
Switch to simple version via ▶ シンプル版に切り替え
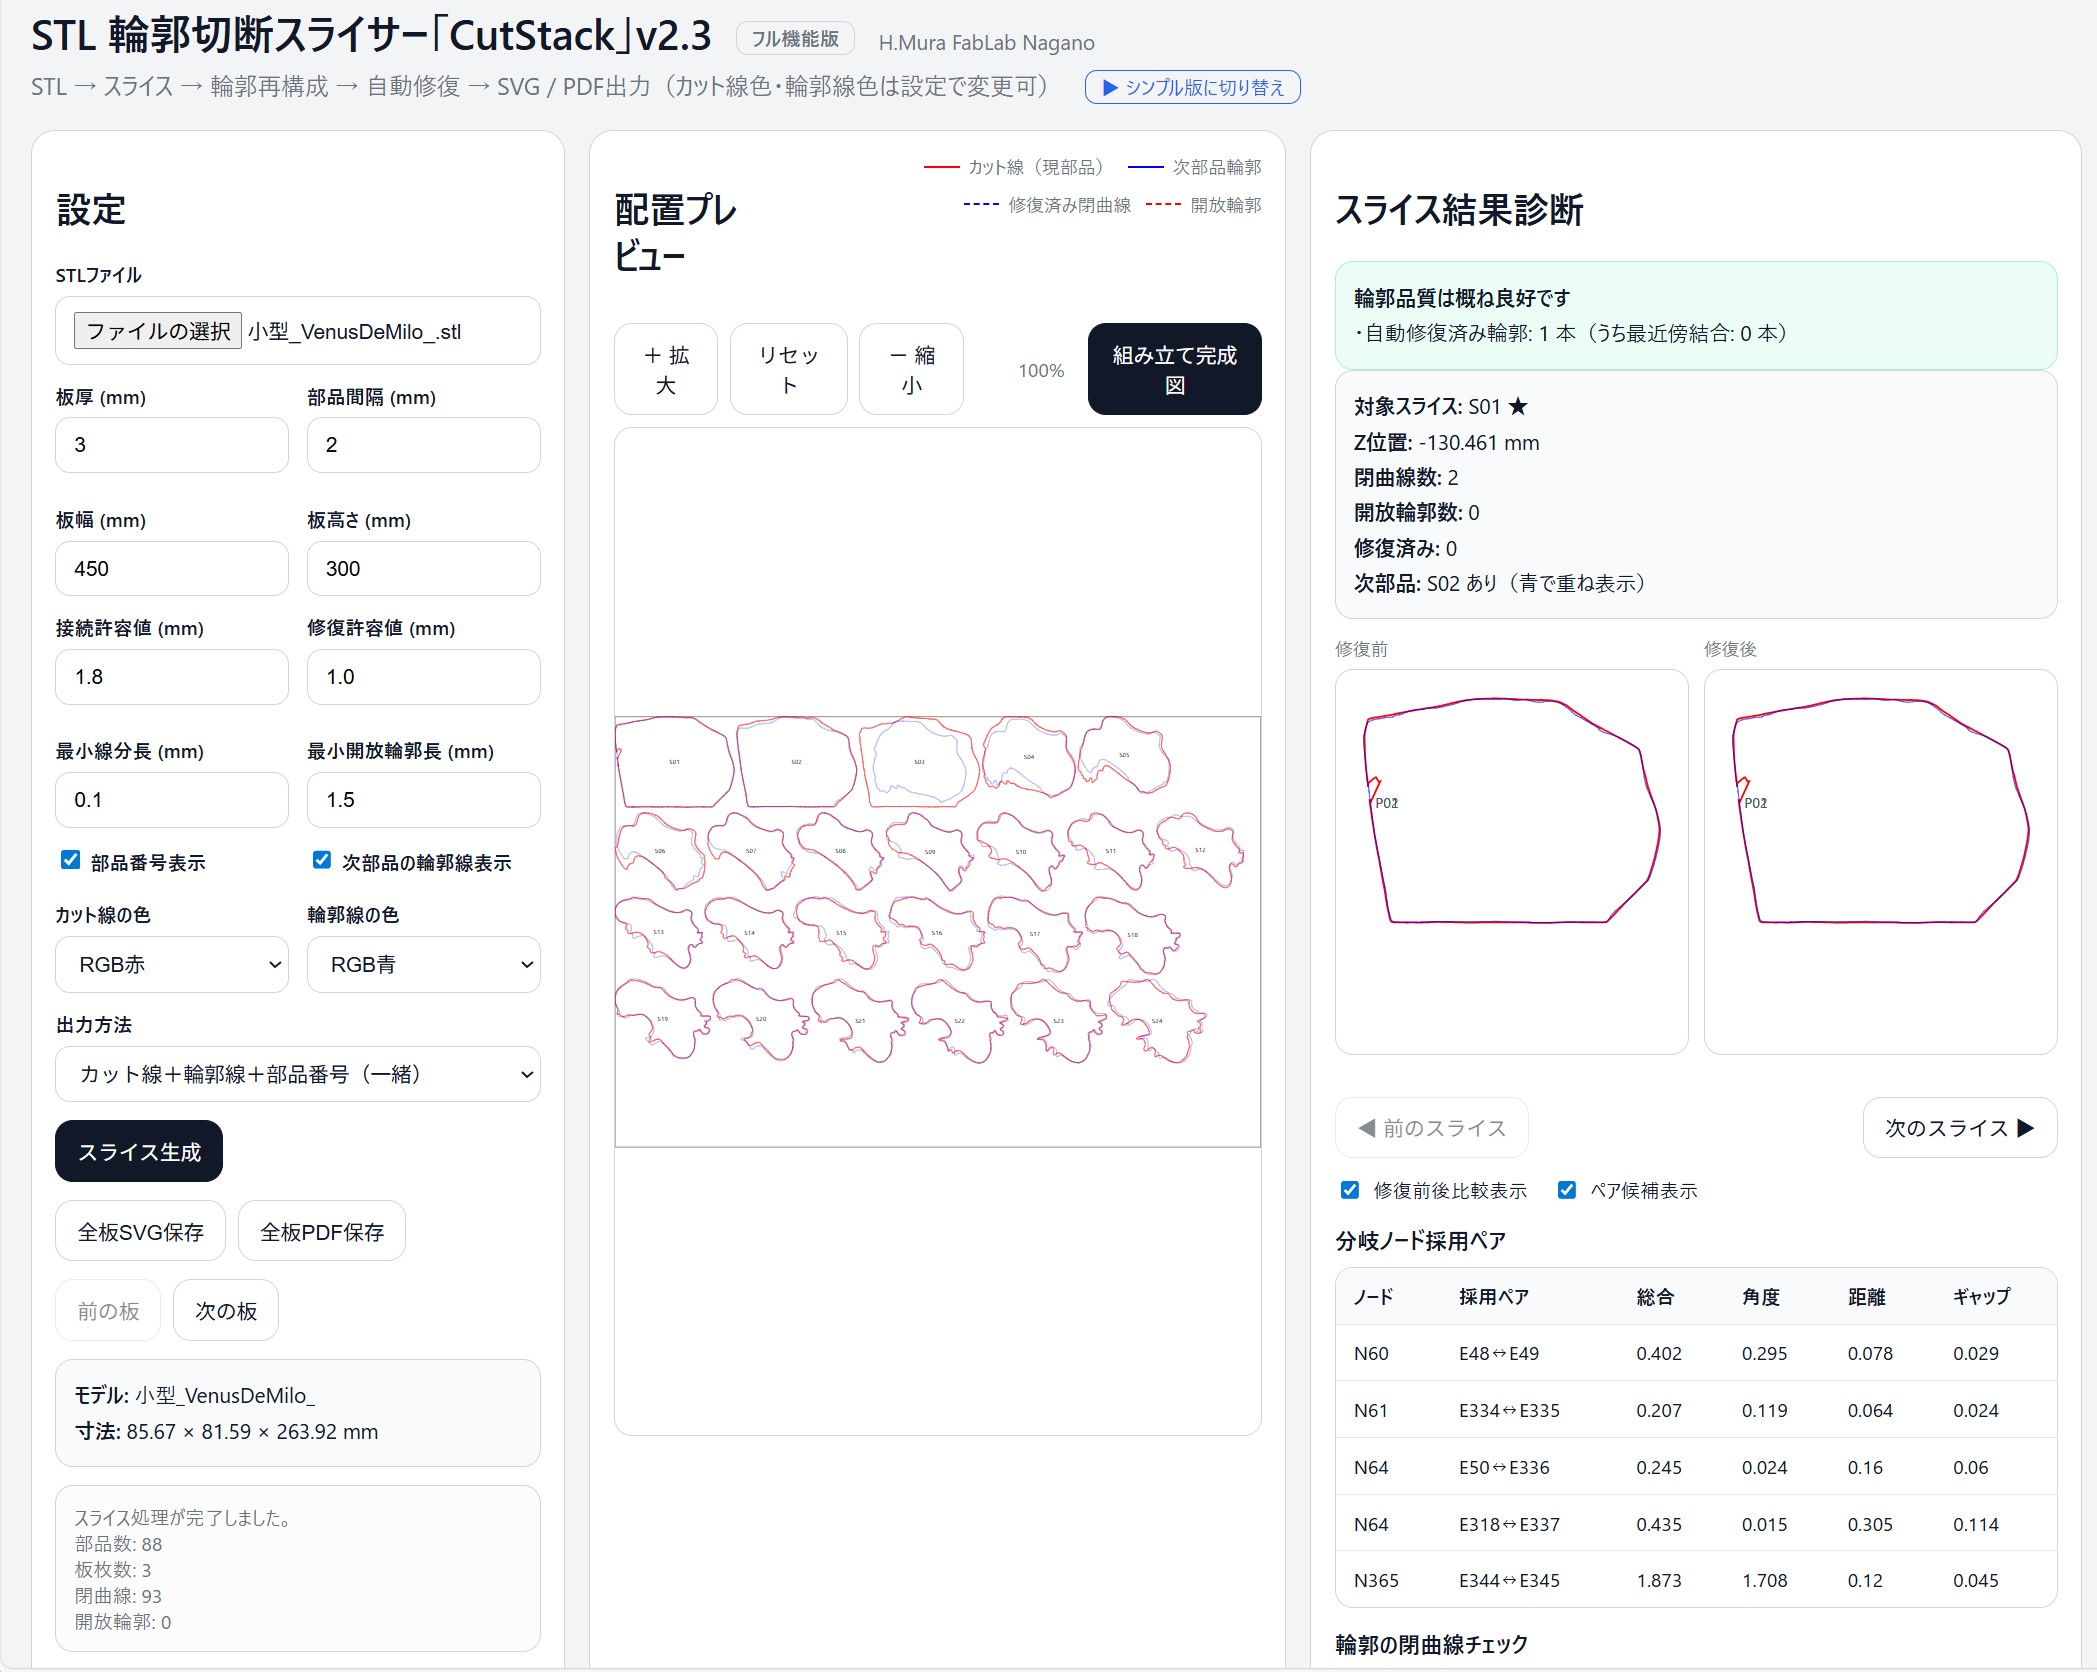pyautogui.click(x=1192, y=87)
